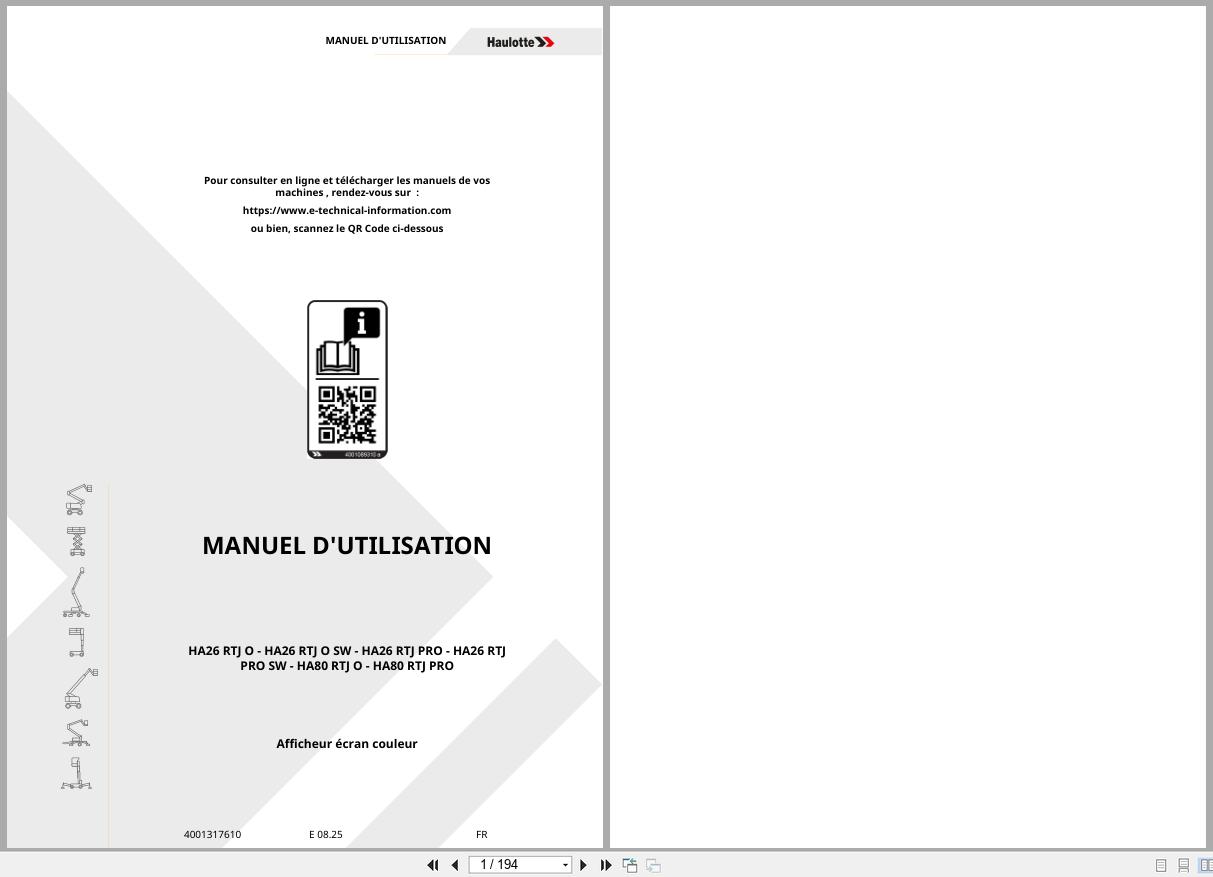Click the scissor lift machine icon
The height and width of the screenshot is (877, 1213).
[x=77, y=541]
